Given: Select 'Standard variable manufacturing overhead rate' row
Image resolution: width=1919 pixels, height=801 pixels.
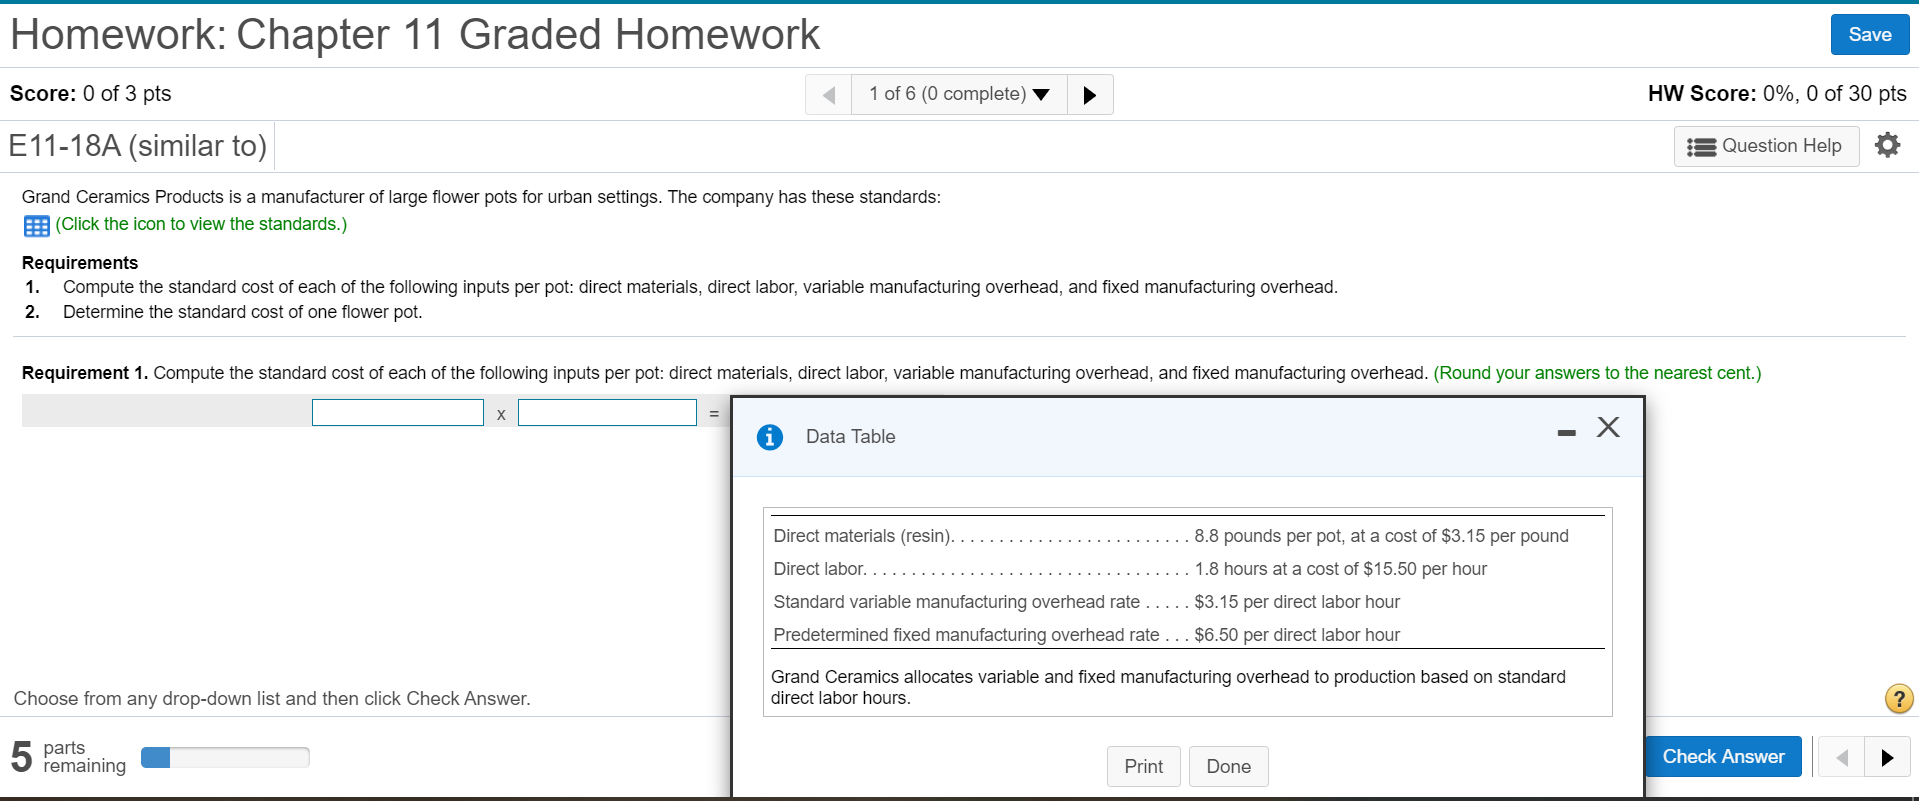Looking at the screenshot, I should click(x=1086, y=602).
